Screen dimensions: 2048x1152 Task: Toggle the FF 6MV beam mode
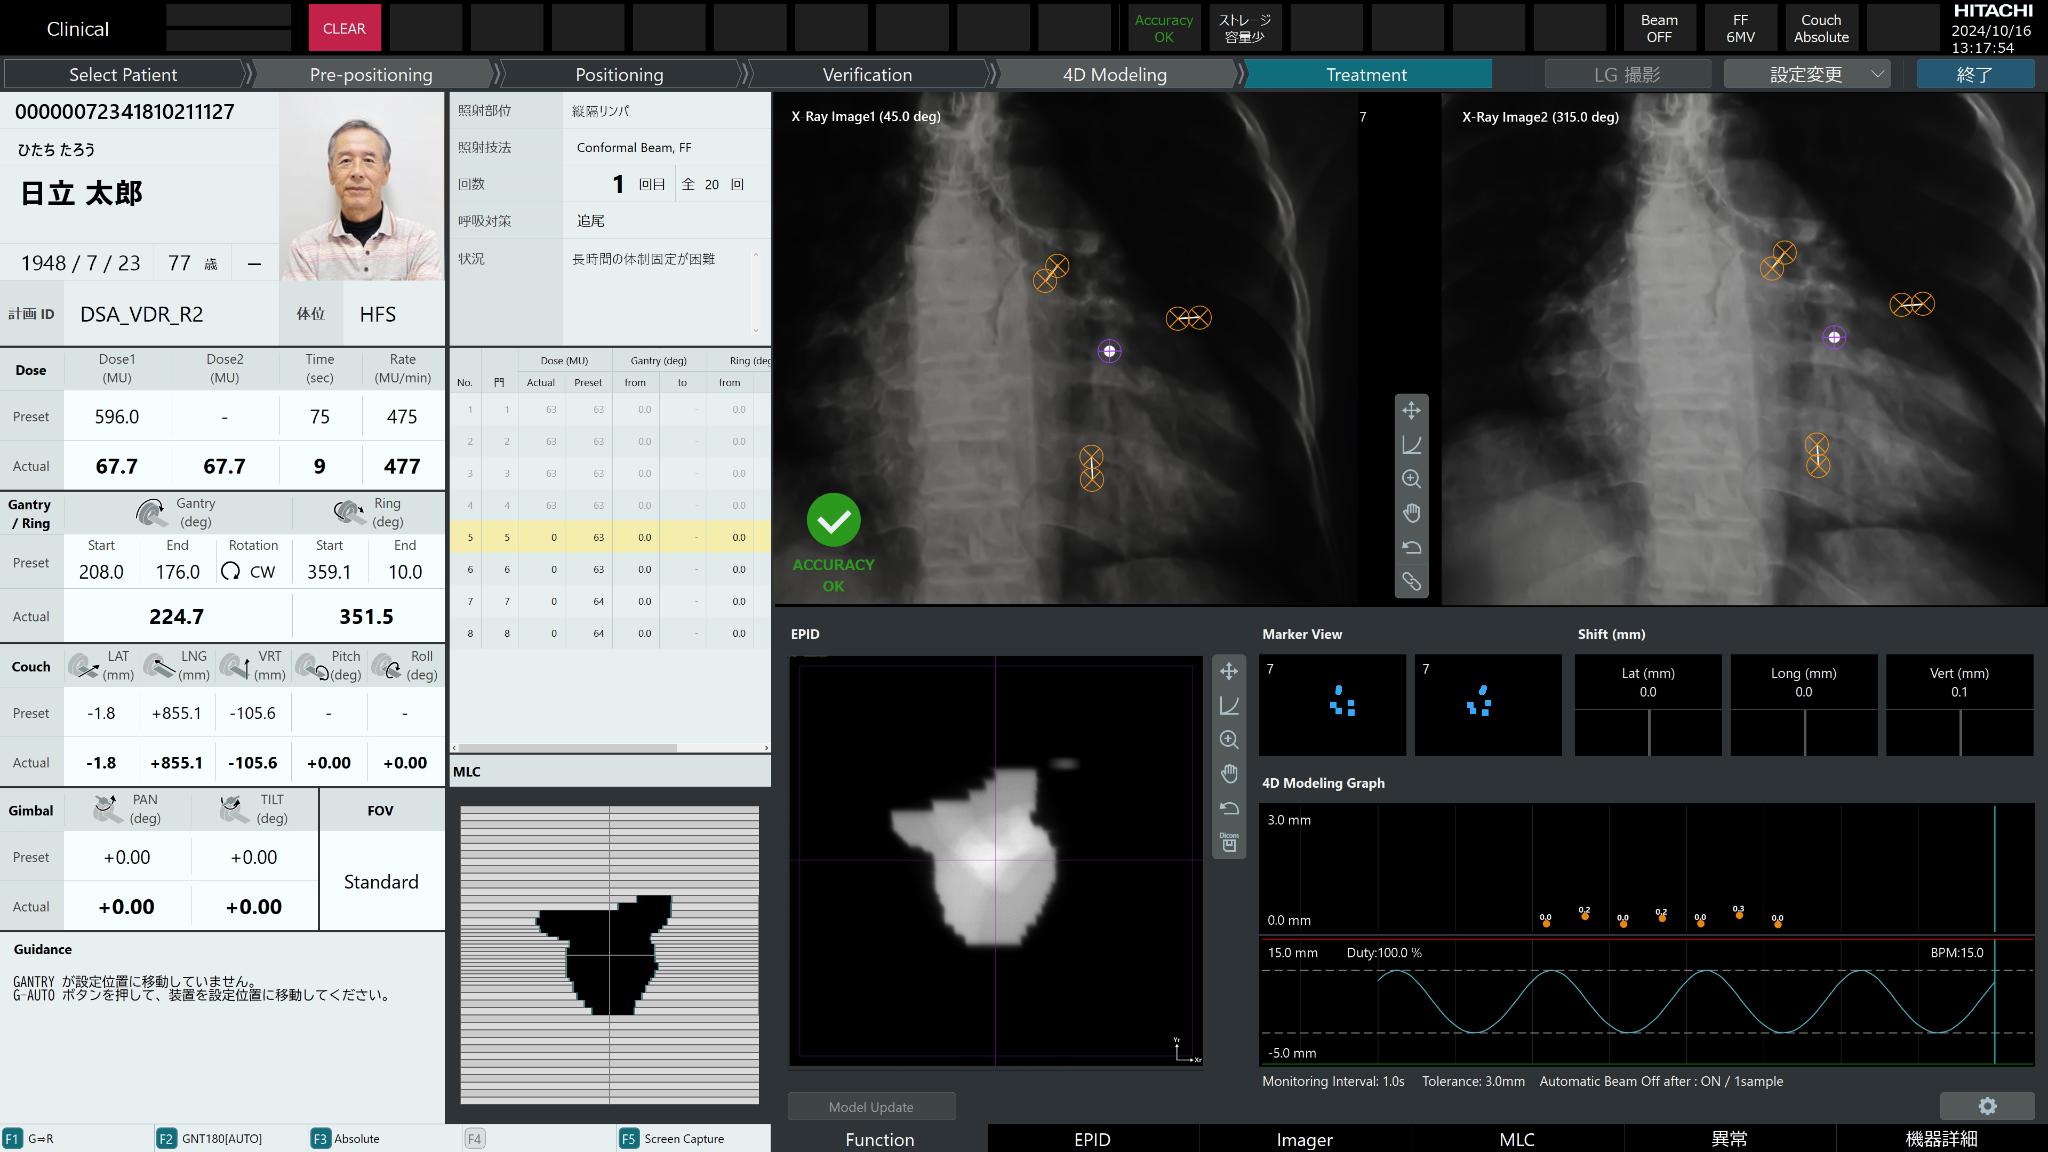tap(1740, 28)
